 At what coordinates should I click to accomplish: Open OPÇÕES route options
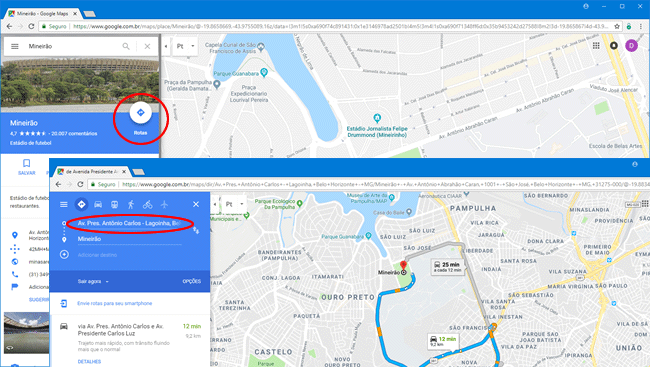pyautogui.click(x=192, y=281)
